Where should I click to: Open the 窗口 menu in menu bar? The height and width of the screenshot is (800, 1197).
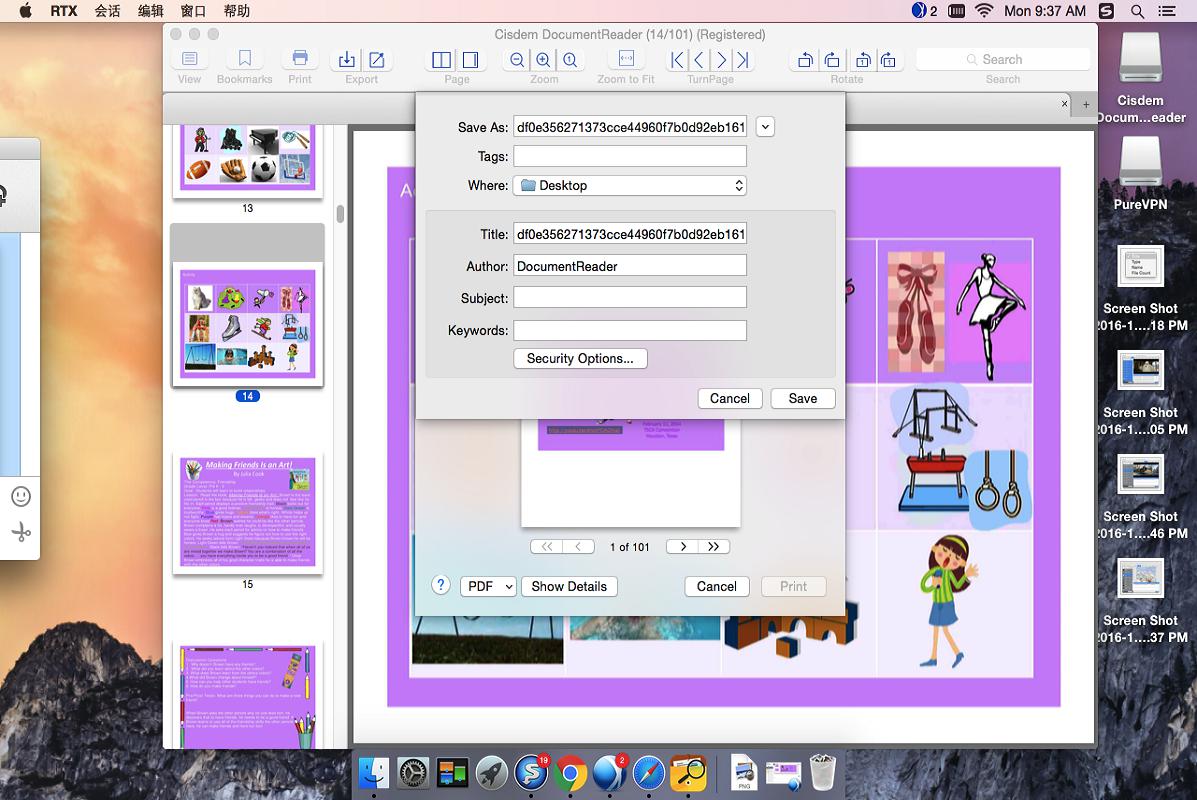click(x=193, y=11)
